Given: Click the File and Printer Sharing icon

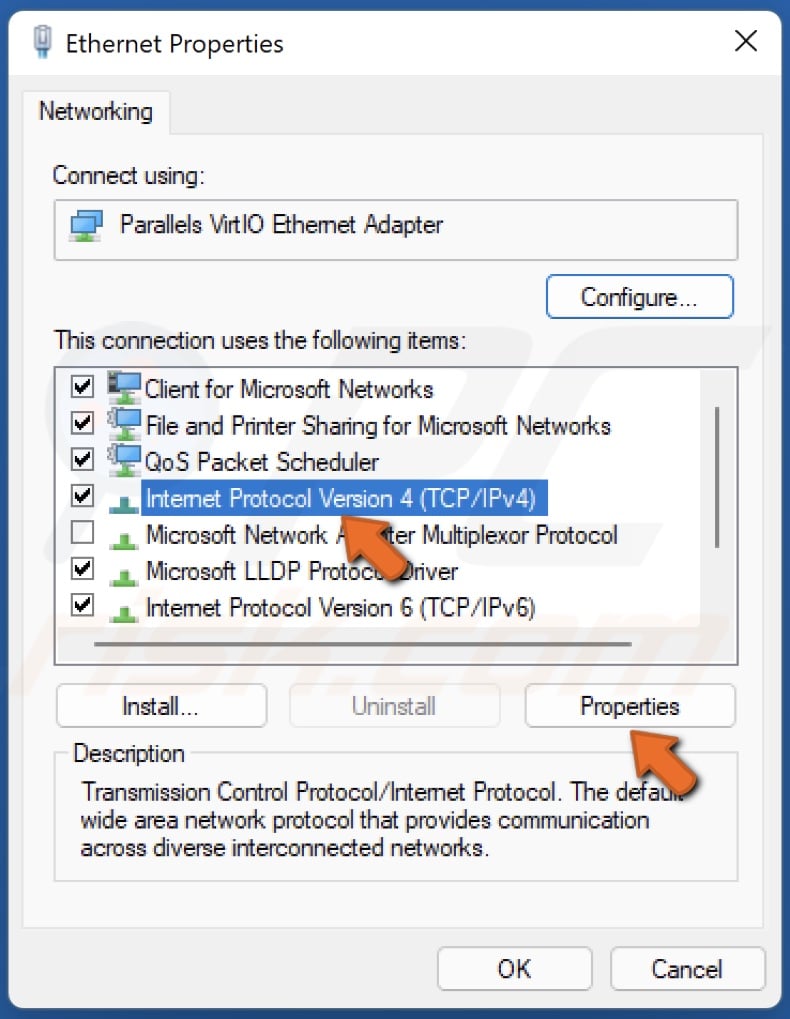Looking at the screenshot, I should click(x=126, y=424).
